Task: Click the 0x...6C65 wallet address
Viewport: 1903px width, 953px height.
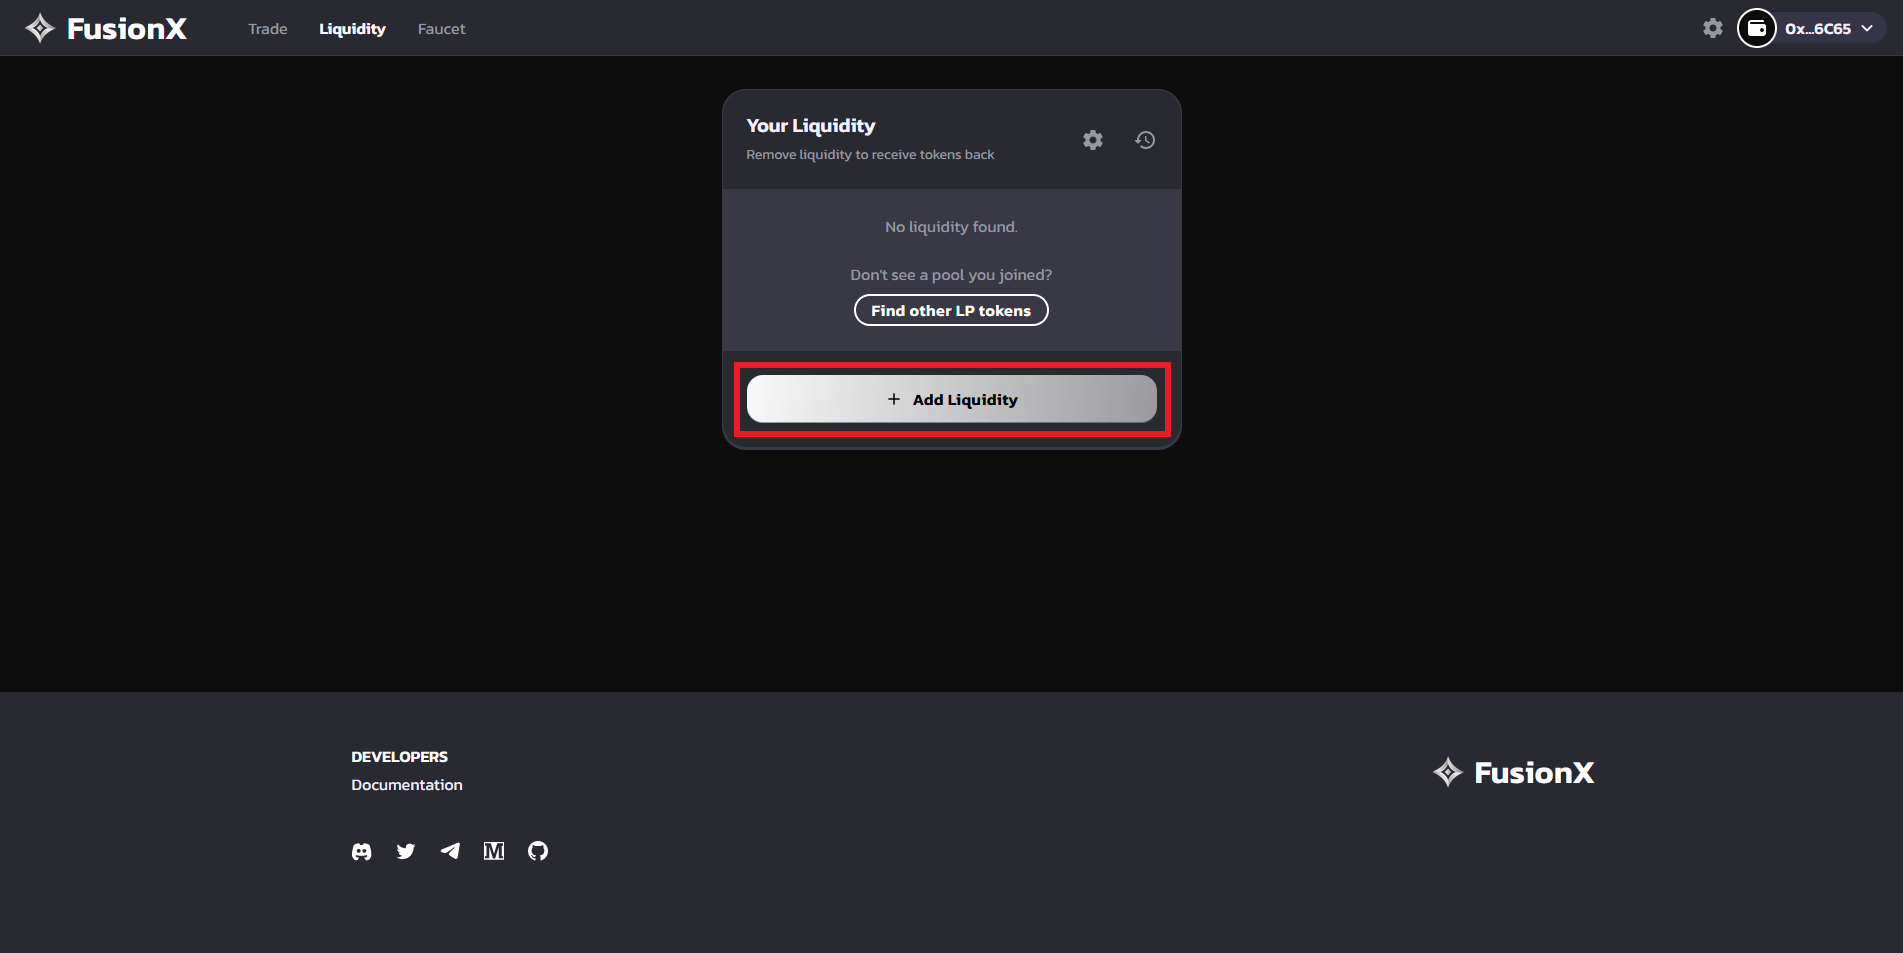Action: click(x=1817, y=29)
